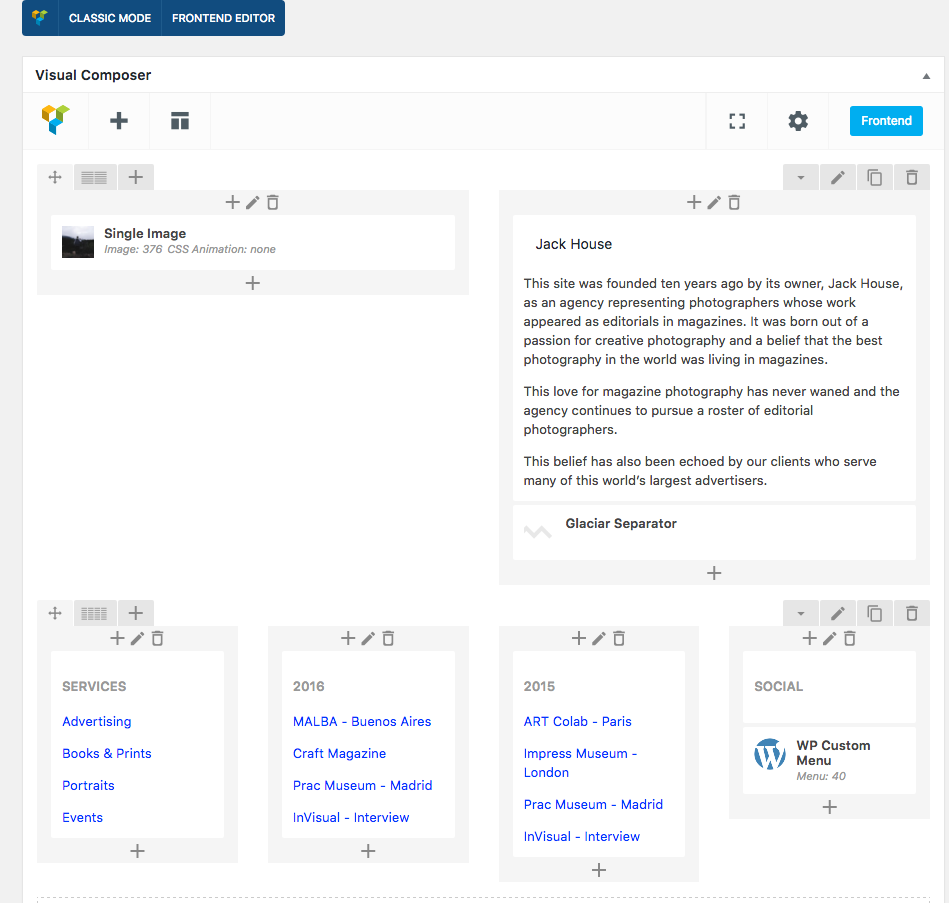
Task: Edit the second row with pencil
Action: pyautogui.click(x=838, y=613)
